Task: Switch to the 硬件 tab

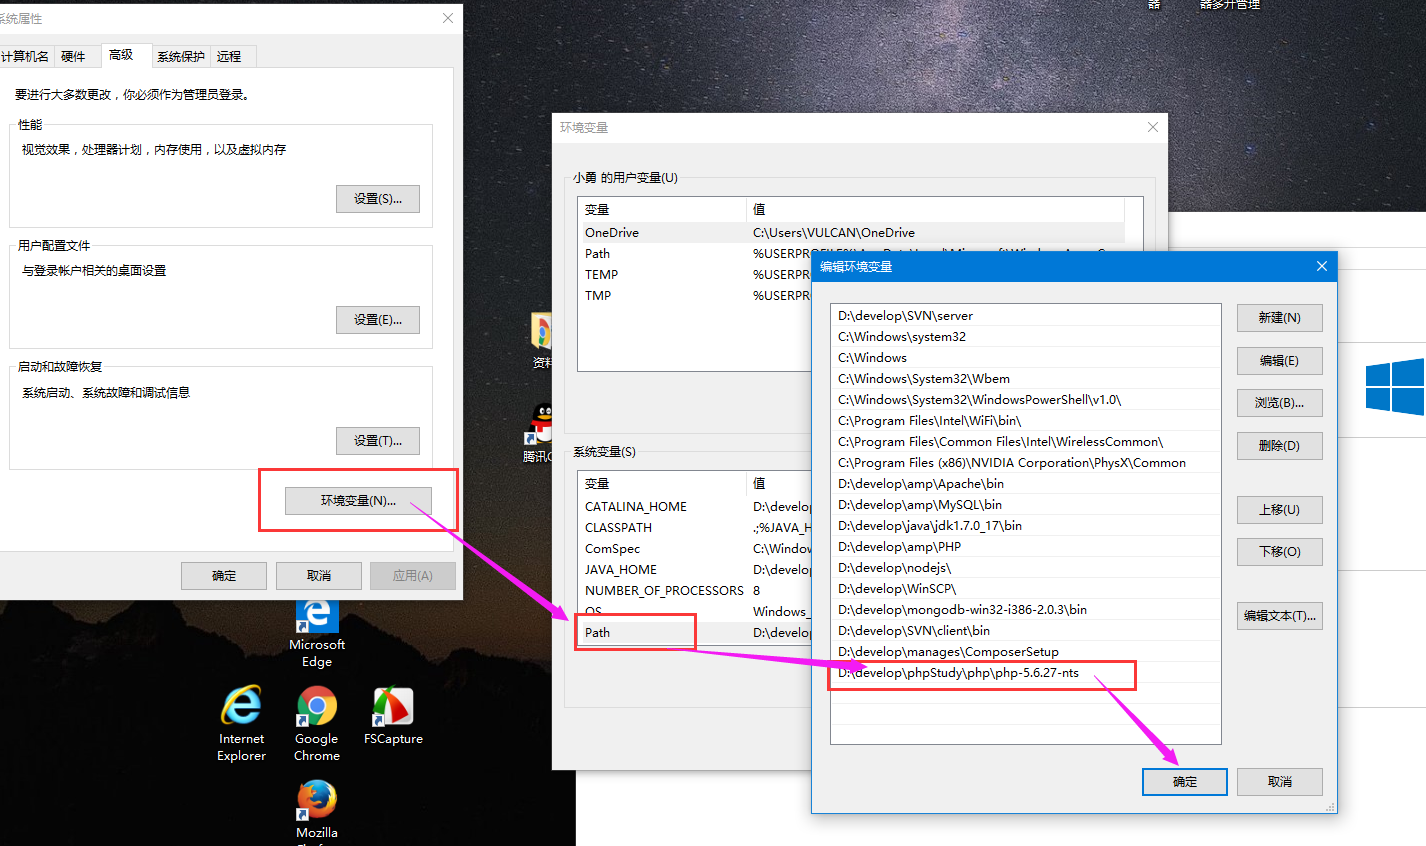Action: pos(73,56)
